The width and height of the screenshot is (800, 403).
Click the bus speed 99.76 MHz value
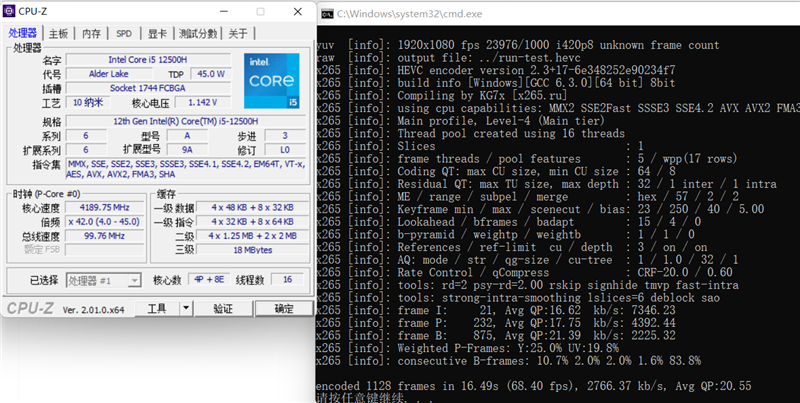tap(105, 236)
